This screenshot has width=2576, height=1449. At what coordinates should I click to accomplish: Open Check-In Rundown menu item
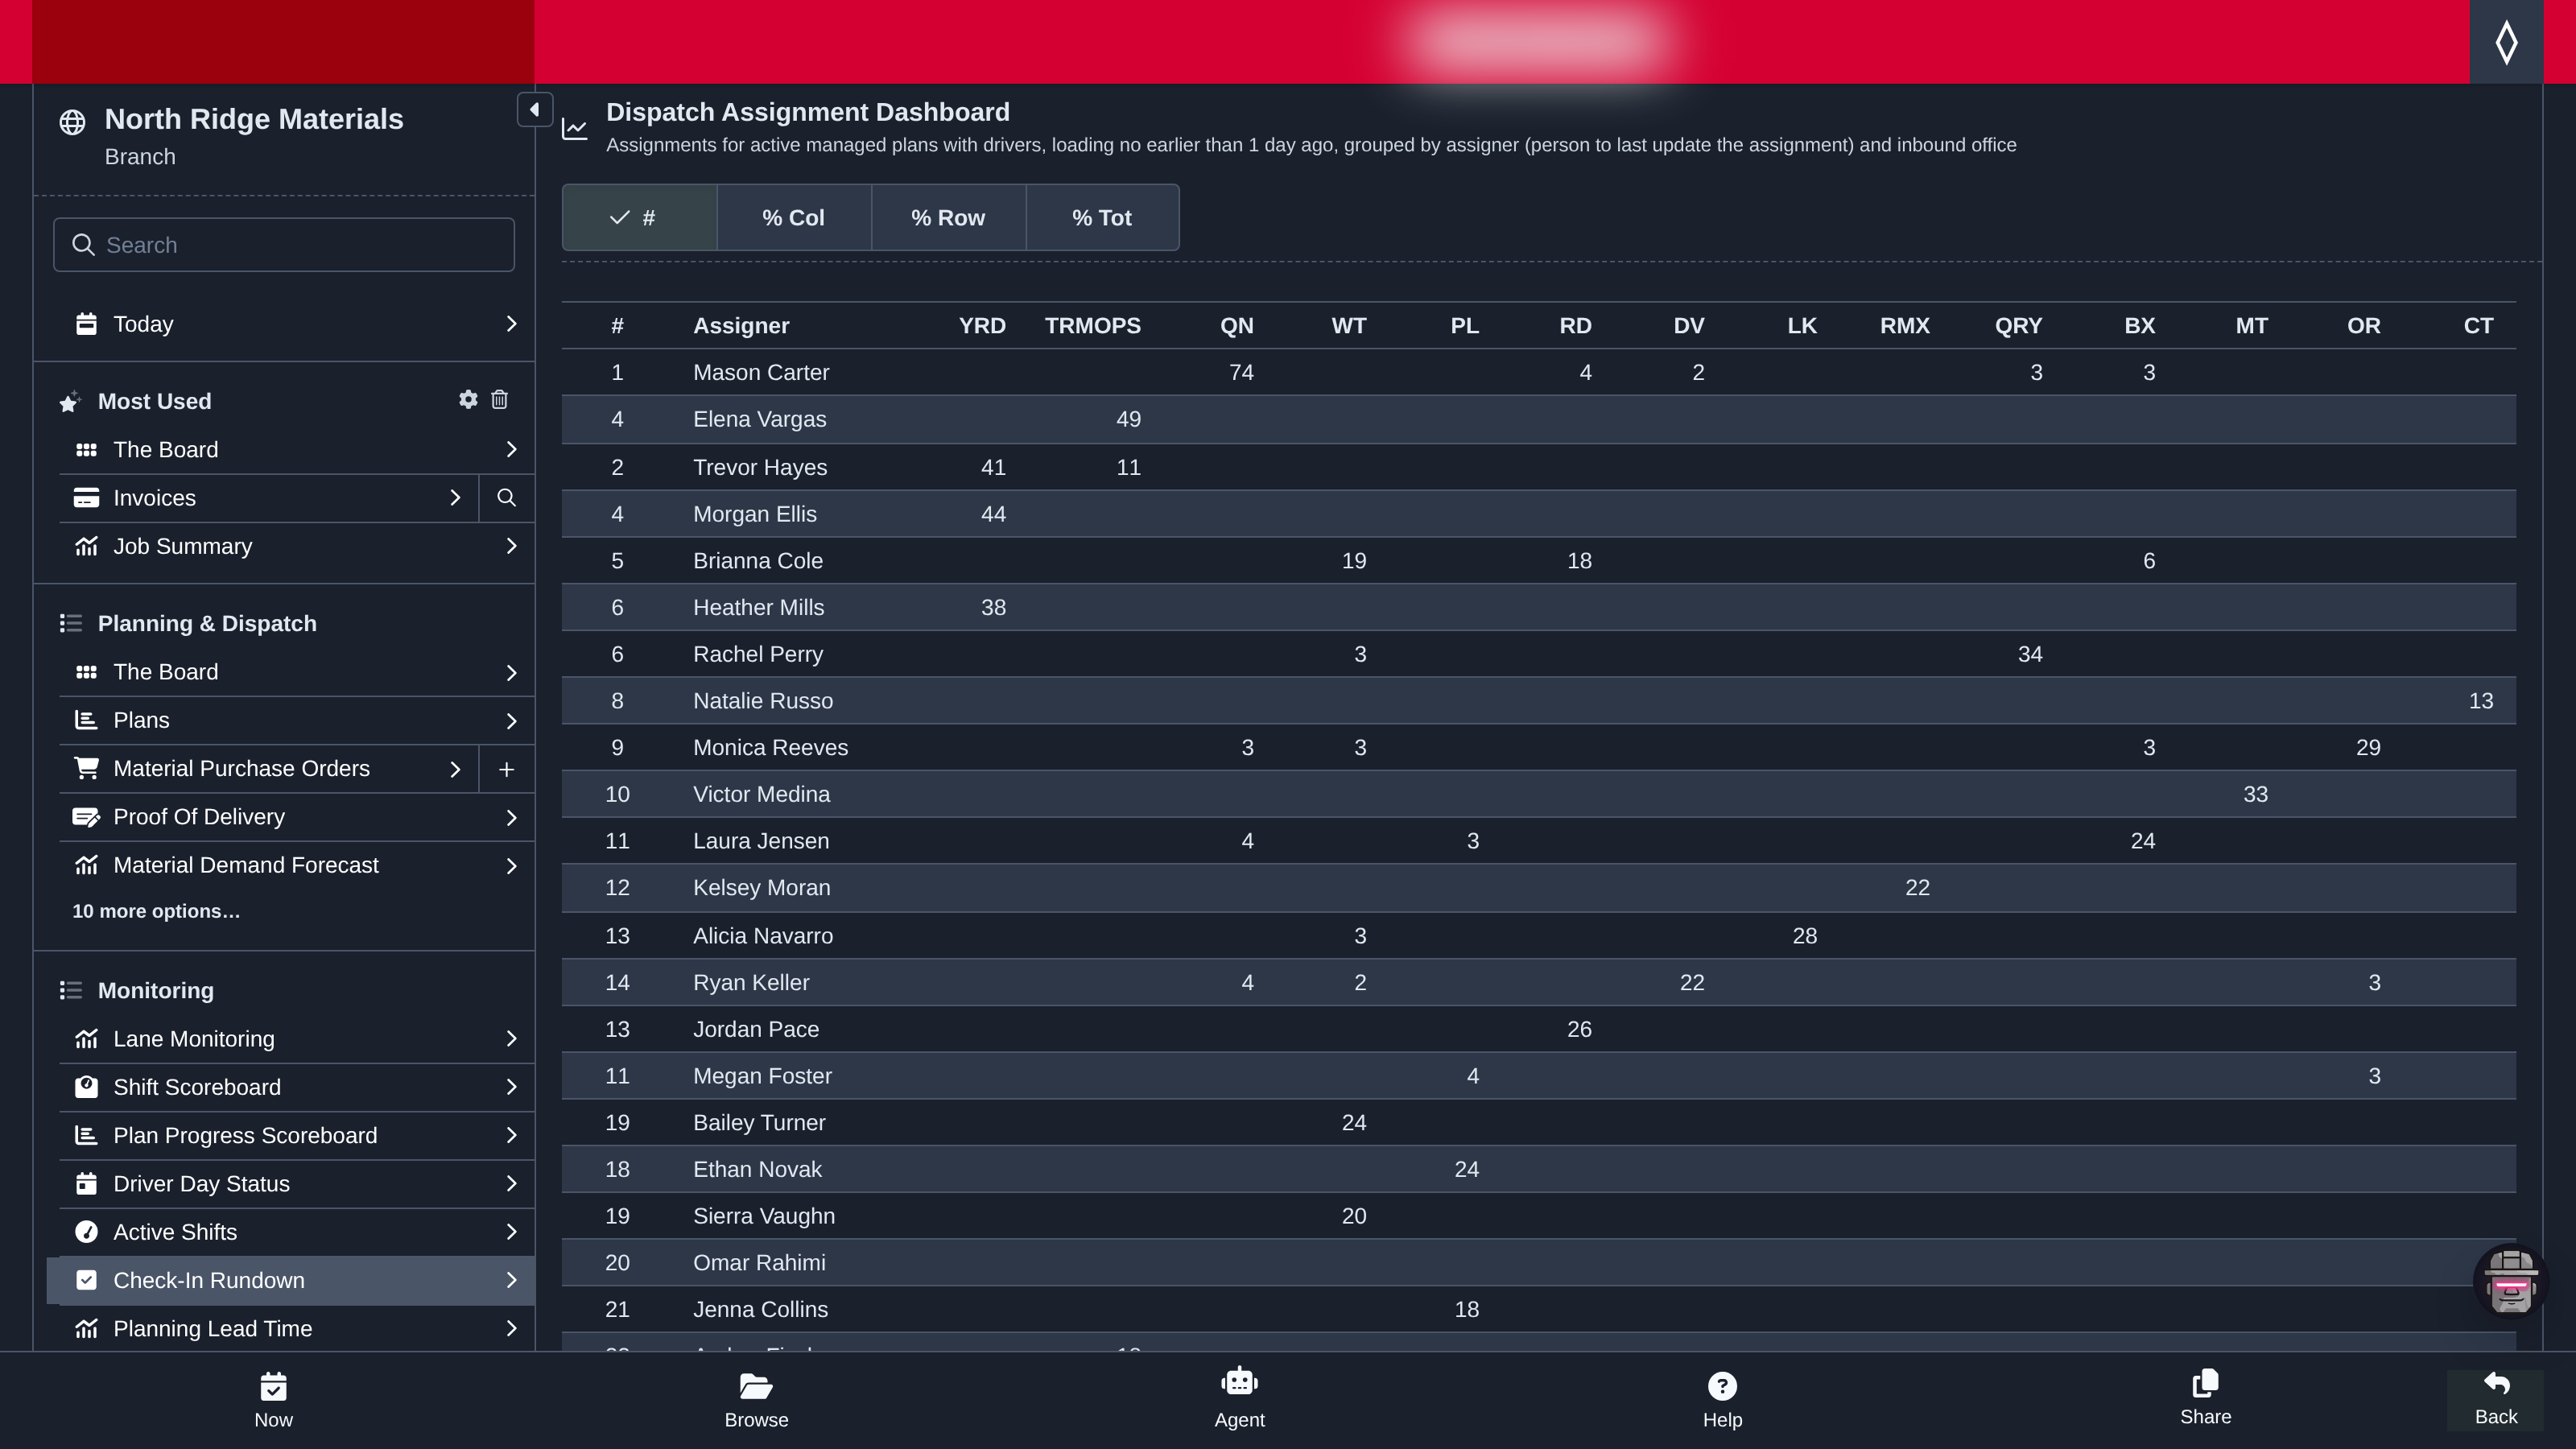[x=290, y=1281]
